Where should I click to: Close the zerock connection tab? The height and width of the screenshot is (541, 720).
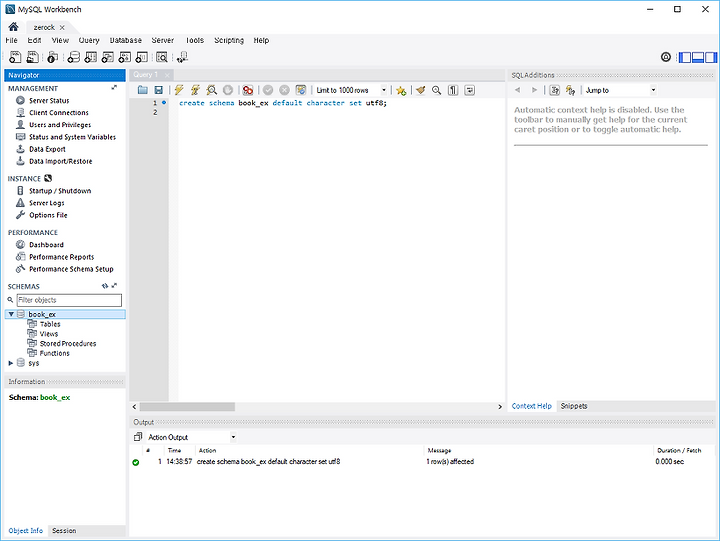[62, 27]
